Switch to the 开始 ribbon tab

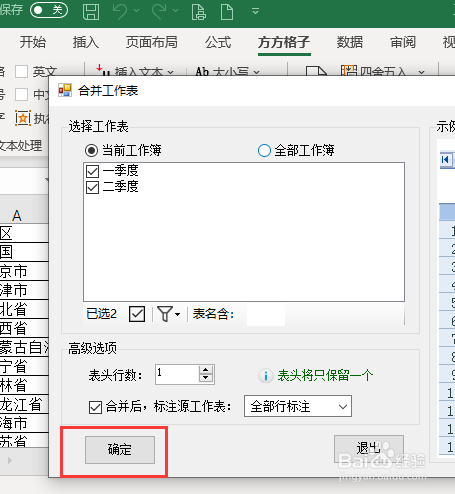tap(33, 42)
